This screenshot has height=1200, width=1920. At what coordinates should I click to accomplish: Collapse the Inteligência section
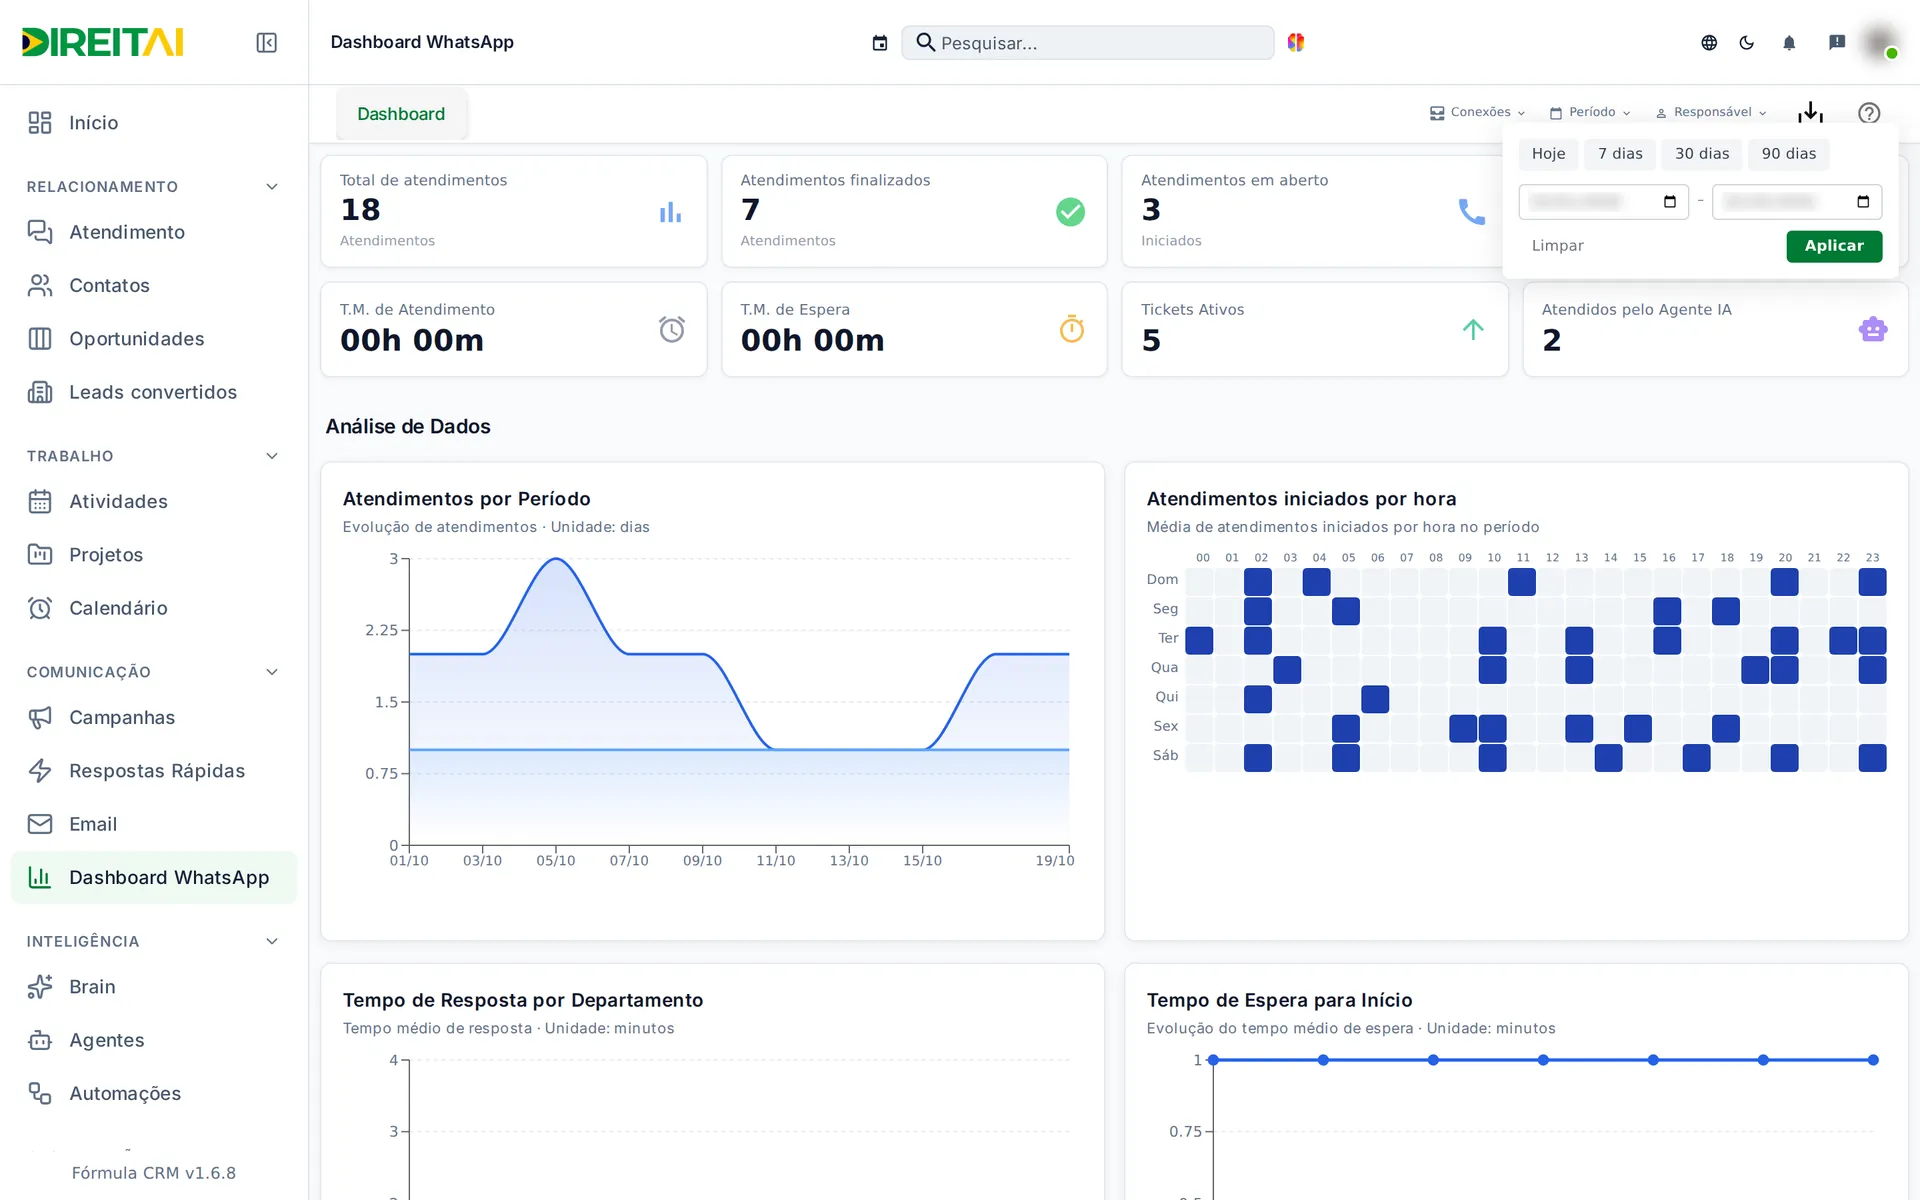[272, 941]
